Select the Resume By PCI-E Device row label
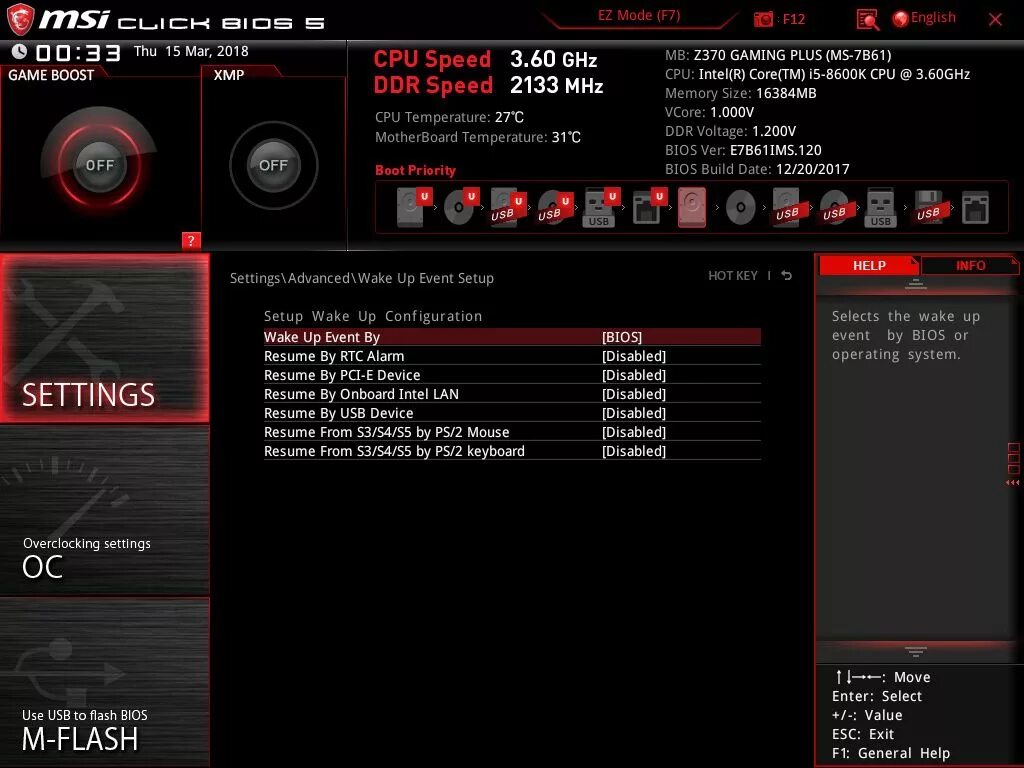 (x=342, y=375)
